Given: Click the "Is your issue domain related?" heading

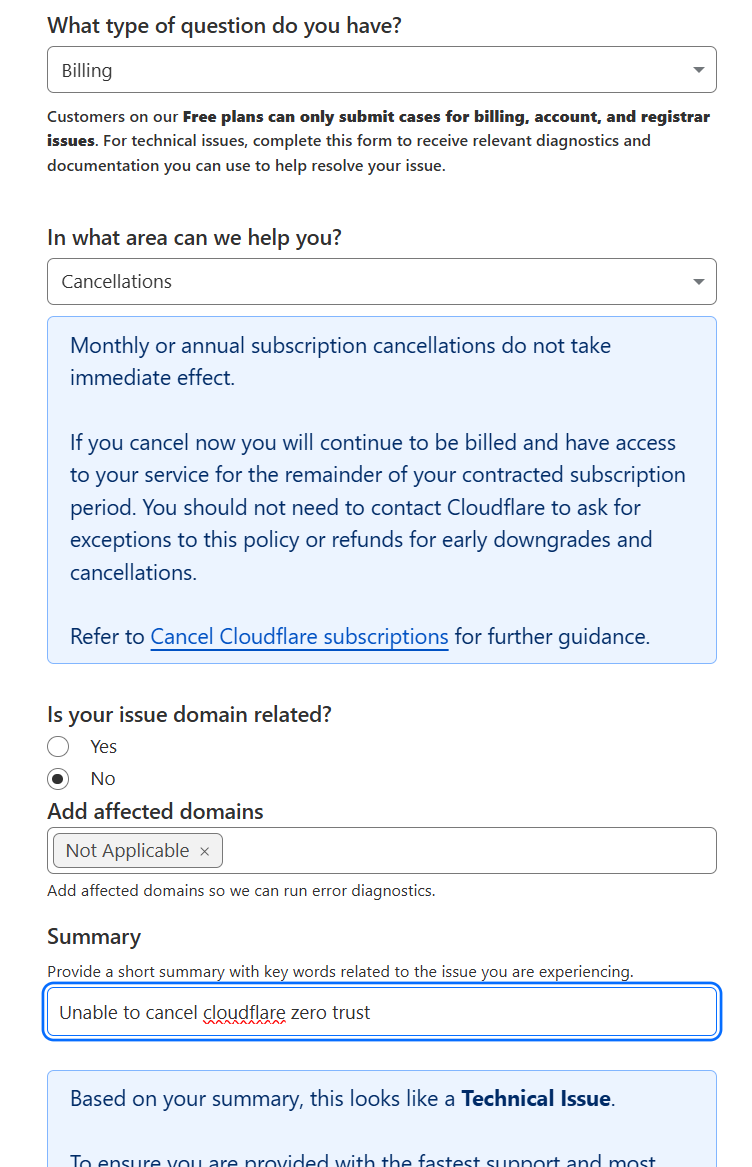Looking at the screenshot, I should tap(189, 715).
